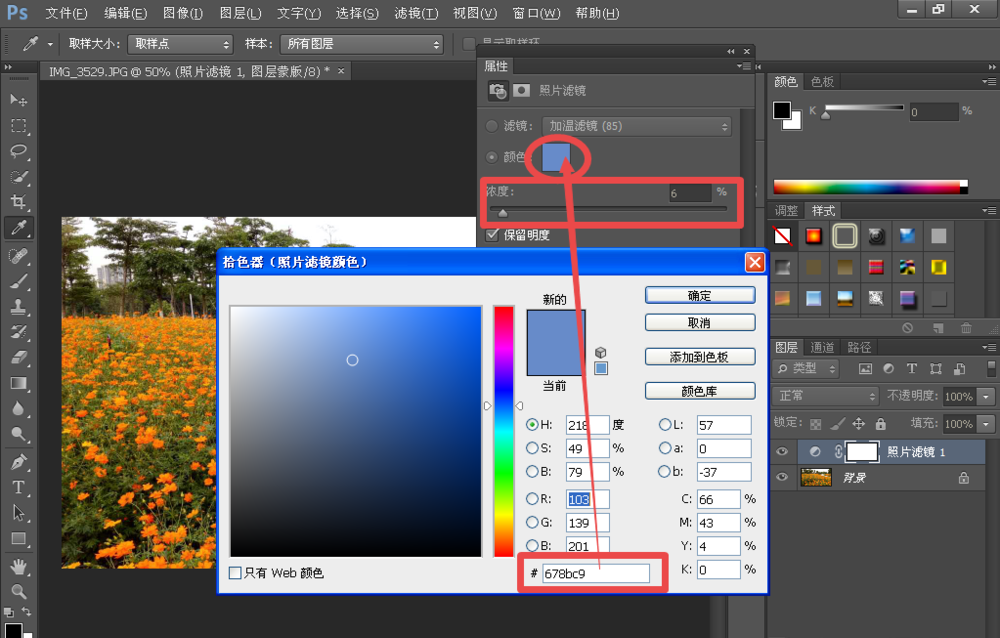Screen dimensions: 1000x638
Task: Hide the 照片滤镜 1 layer
Action: [783, 451]
